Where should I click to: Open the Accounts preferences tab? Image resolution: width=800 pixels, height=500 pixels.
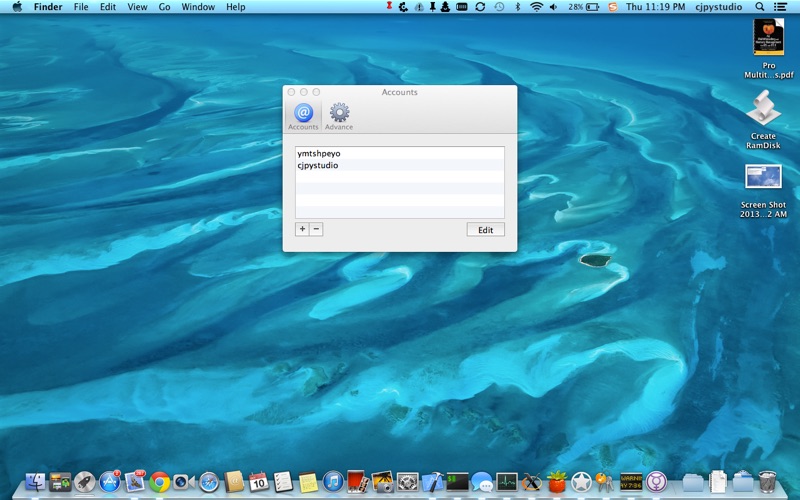coord(303,116)
